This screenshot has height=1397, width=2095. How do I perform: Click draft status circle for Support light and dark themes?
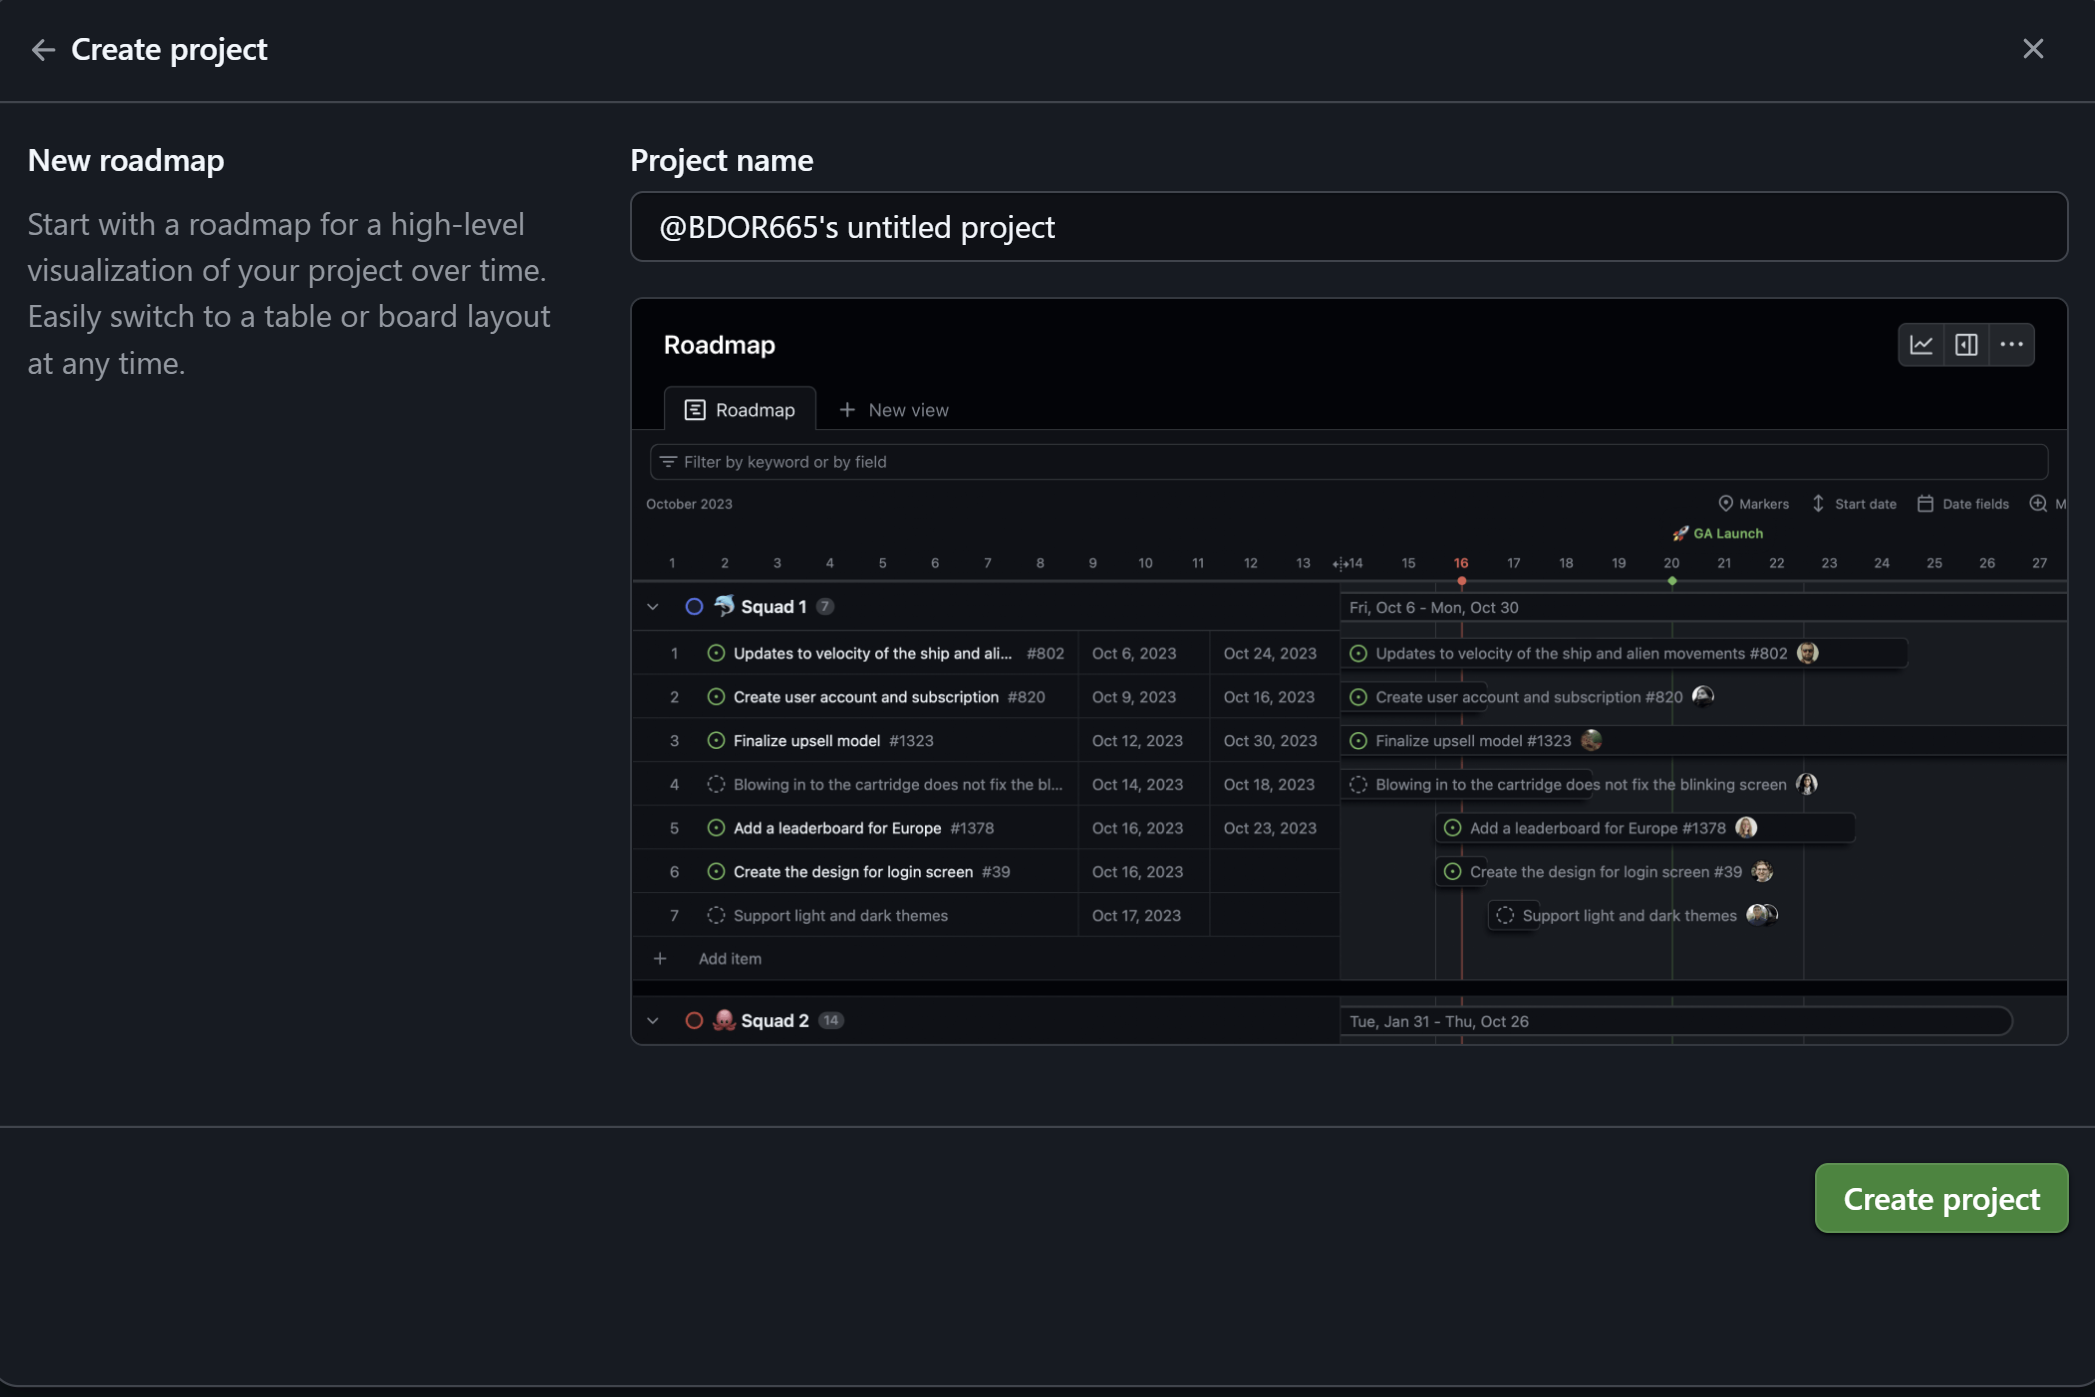716,915
